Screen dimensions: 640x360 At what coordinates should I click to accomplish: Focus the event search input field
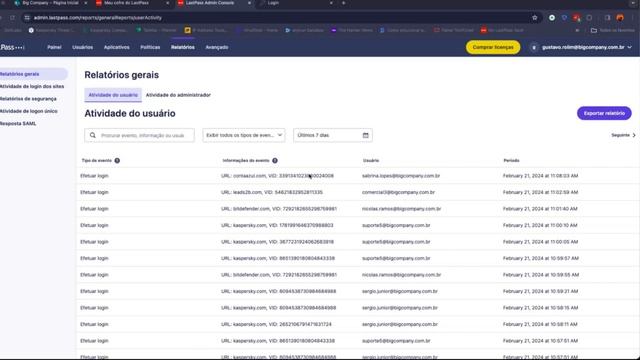tap(139, 135)
